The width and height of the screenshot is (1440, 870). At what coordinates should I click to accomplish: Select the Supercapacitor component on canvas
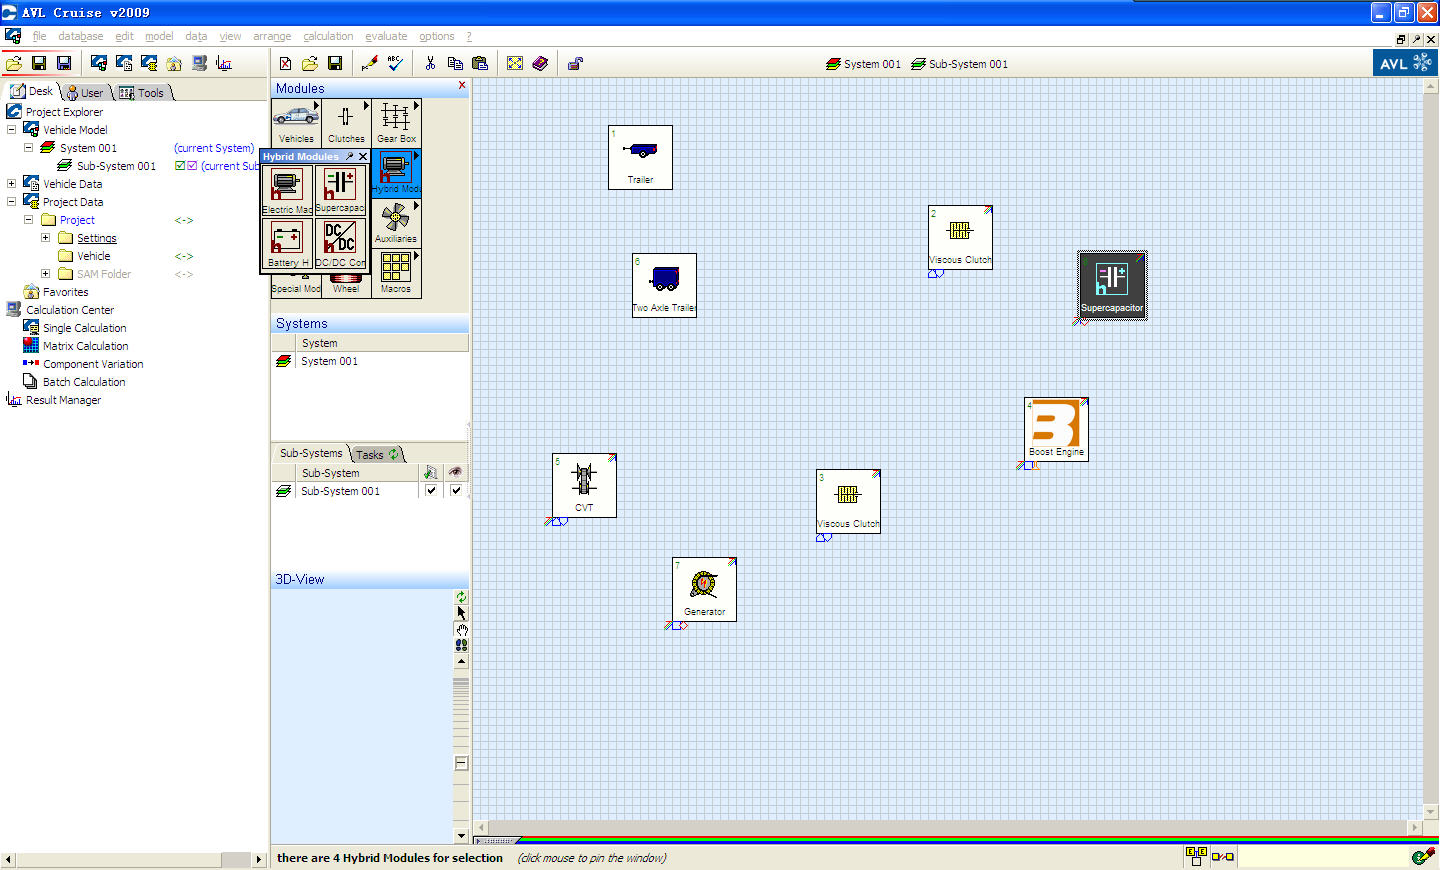click(1112, 285)
